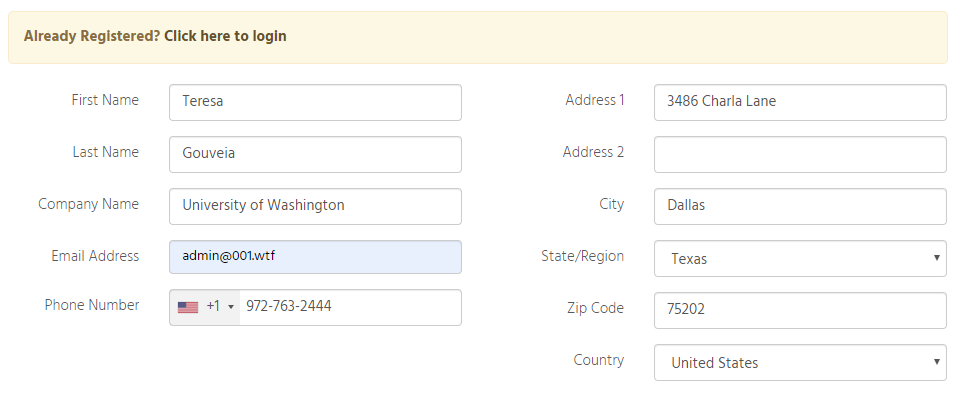Select the Address 1 field
This screenshot has width=968, height=407.
[x=800, y=103]
